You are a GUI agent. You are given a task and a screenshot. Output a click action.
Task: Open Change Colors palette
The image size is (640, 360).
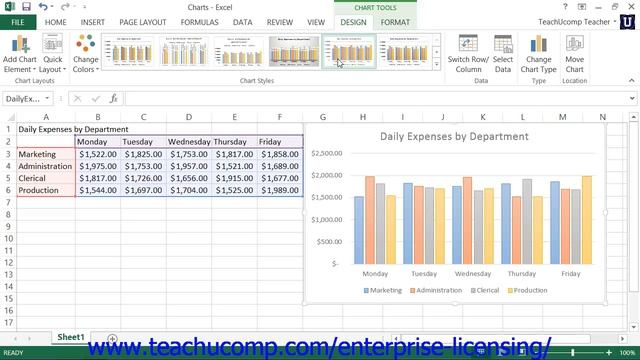[85, 54]
